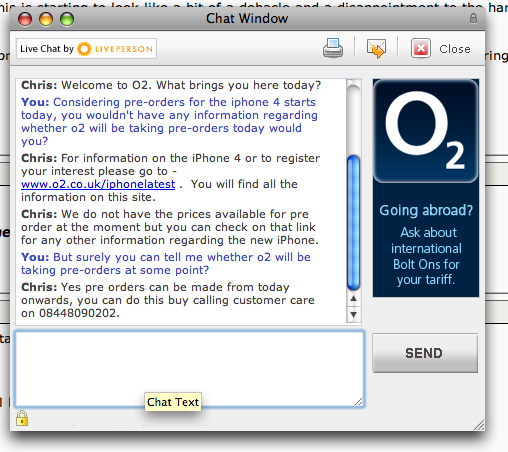The image size is (508, 452).
Task: Click the text area resize handle
Action: click(x=358, y=402)
